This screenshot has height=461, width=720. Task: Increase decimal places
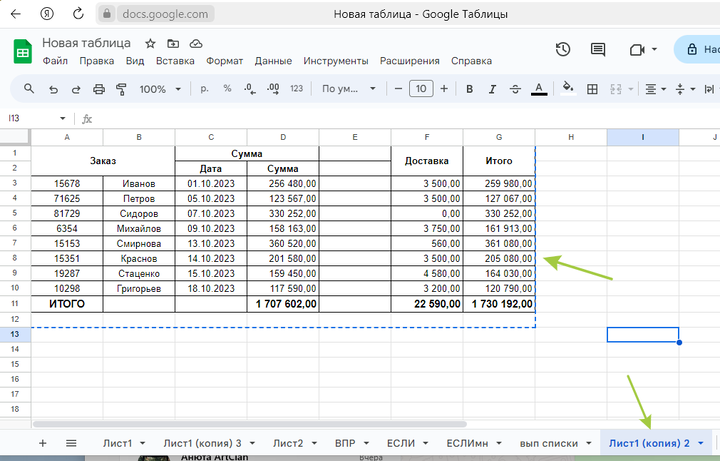(x=273, y=89)
